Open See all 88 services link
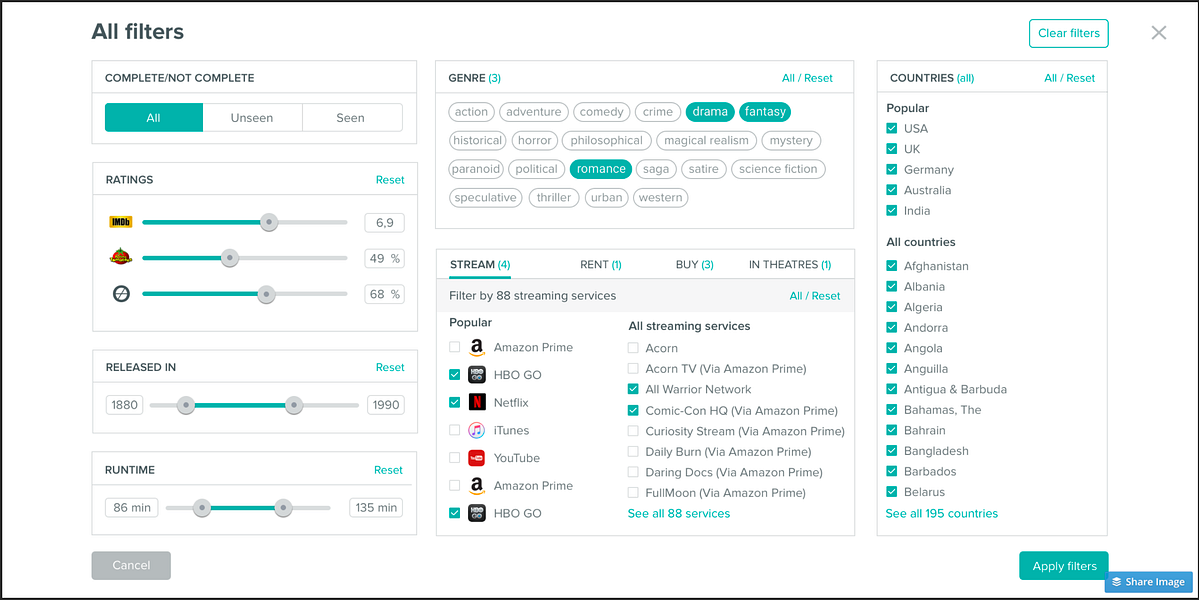The height and width of the screenshot is (600, 1199). point(679,514)
